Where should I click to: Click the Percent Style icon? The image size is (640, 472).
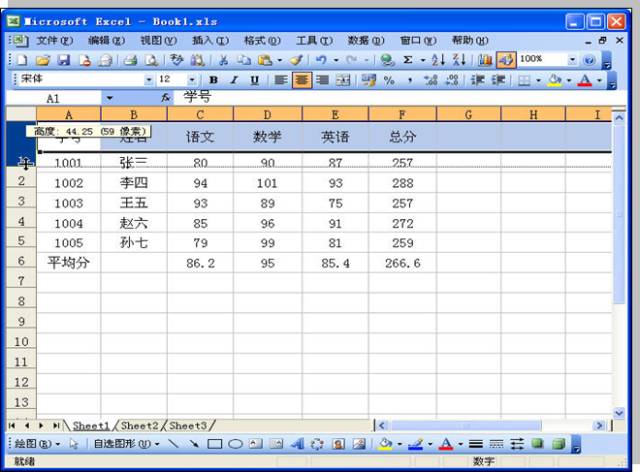tap(388, 79)
